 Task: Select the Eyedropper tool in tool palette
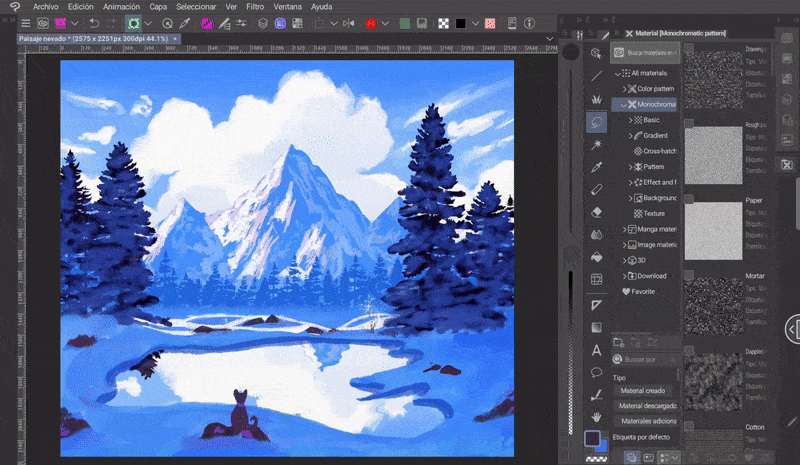[x=596, y=167]
